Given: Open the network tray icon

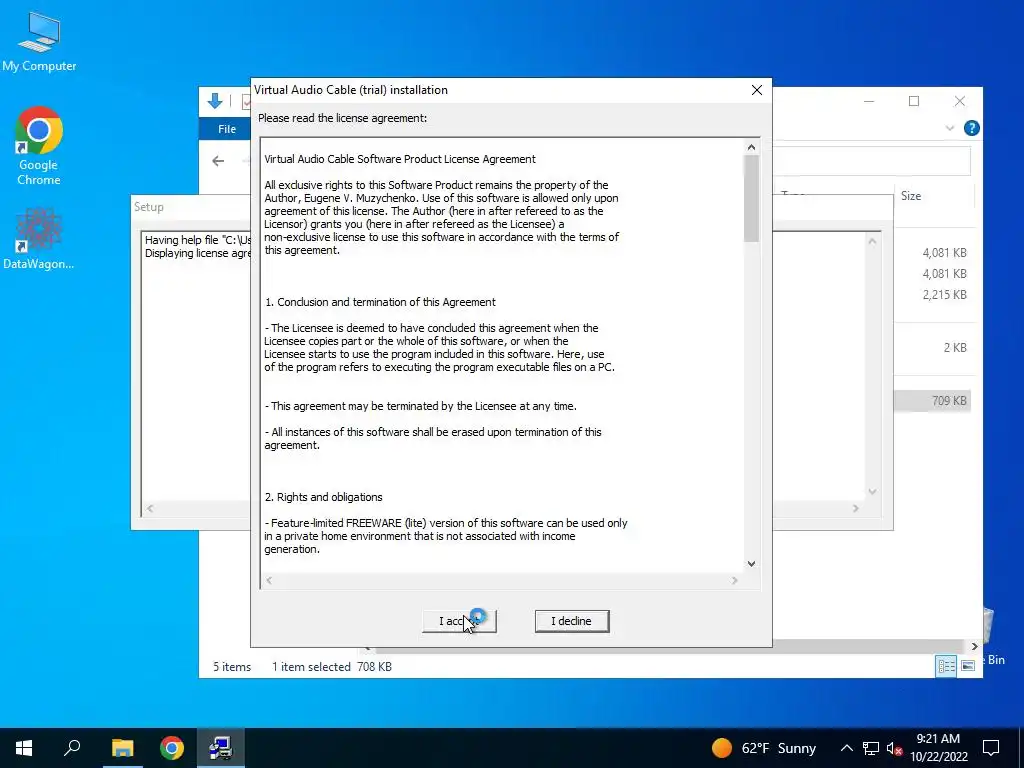Looking at the screenshot, I should click(x=871, y=748).
